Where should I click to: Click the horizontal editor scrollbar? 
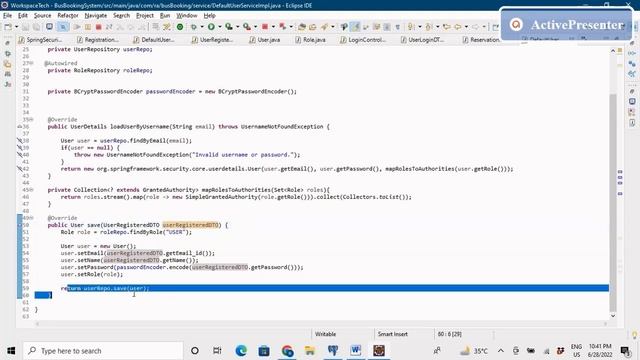coord(321,324)
